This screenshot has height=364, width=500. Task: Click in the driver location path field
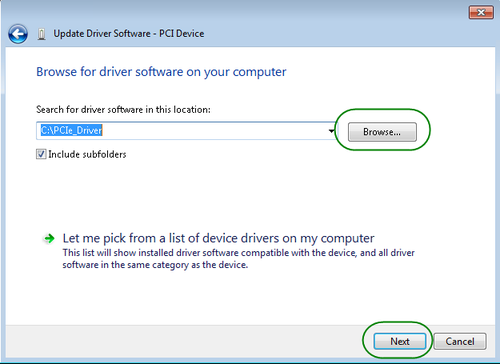pos(186,131)
